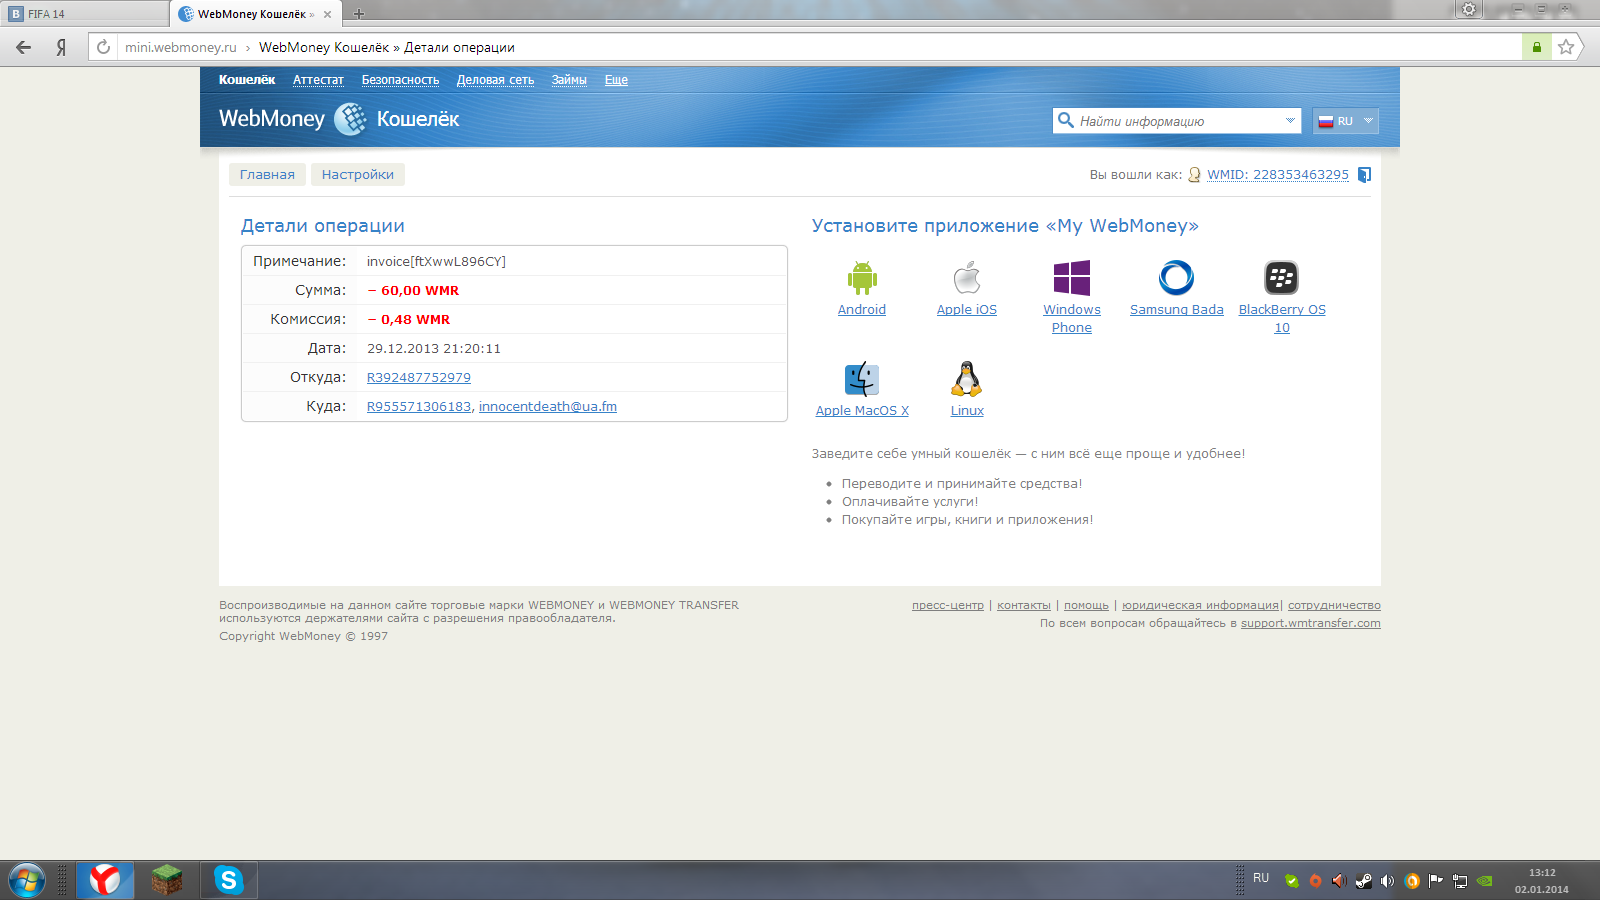Open the Настройки tab

(358, 175)
